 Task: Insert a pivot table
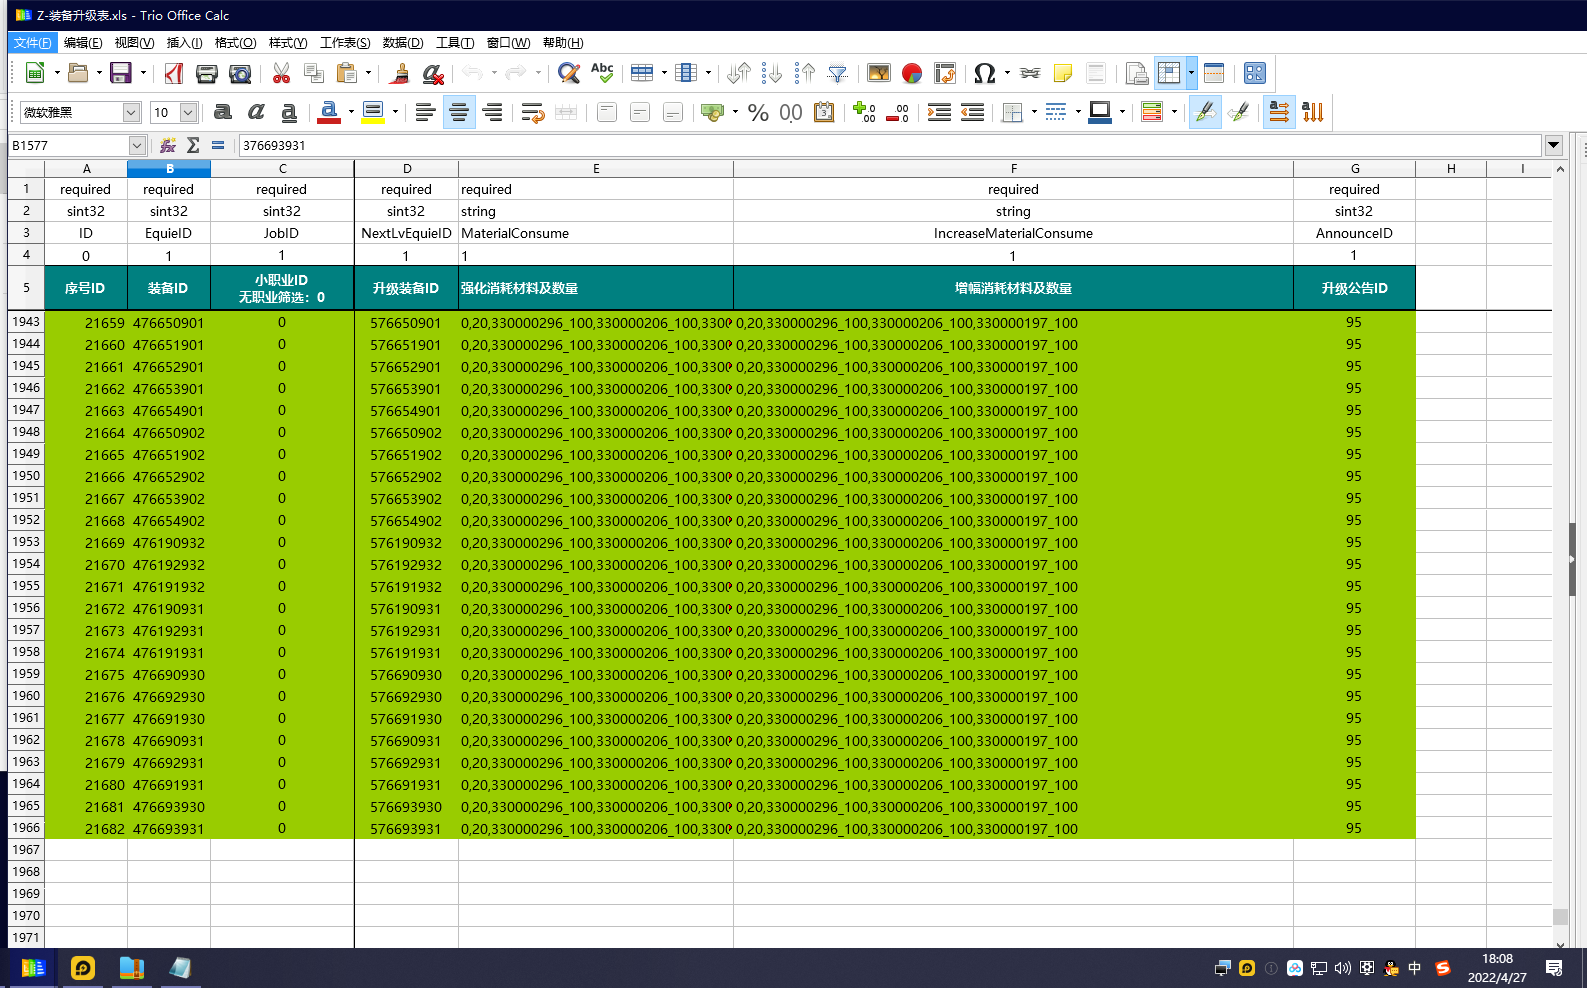(945, 73)
